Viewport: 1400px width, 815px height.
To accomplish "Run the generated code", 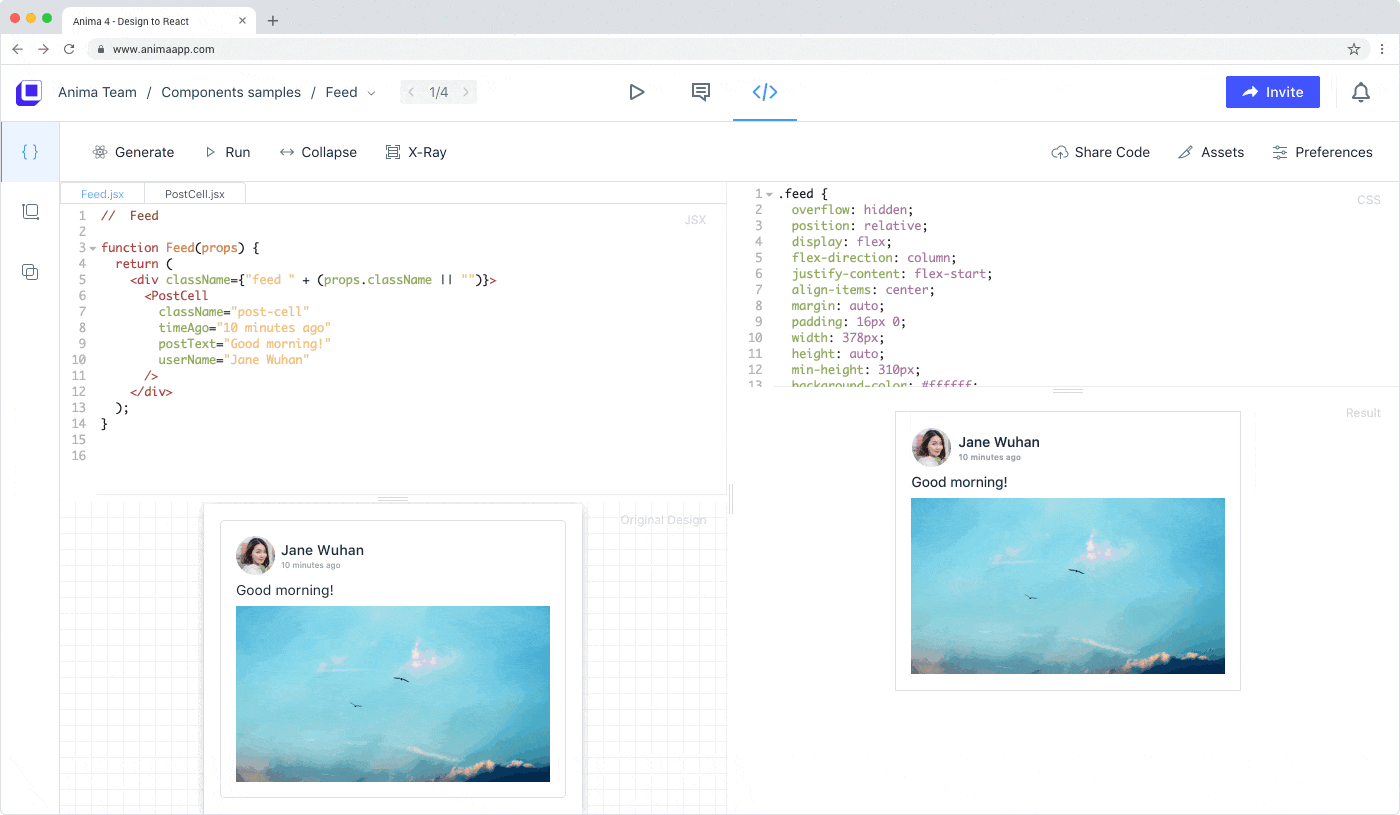I will click(228, 152).
